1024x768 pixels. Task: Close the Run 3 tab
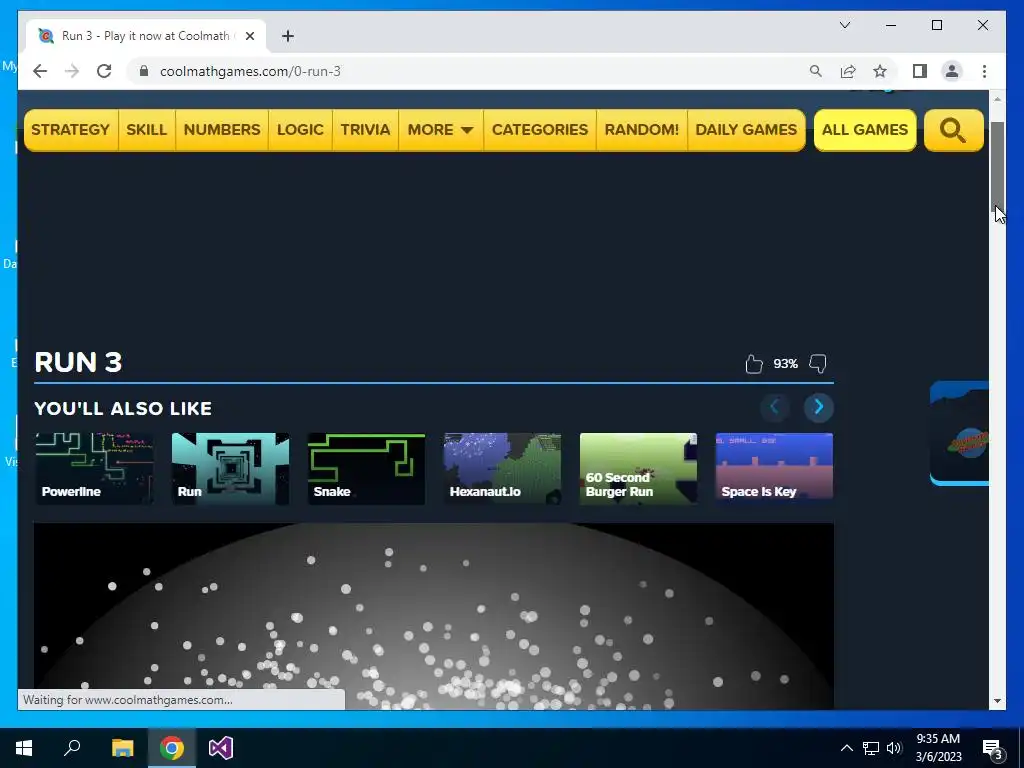coord(249,36)
